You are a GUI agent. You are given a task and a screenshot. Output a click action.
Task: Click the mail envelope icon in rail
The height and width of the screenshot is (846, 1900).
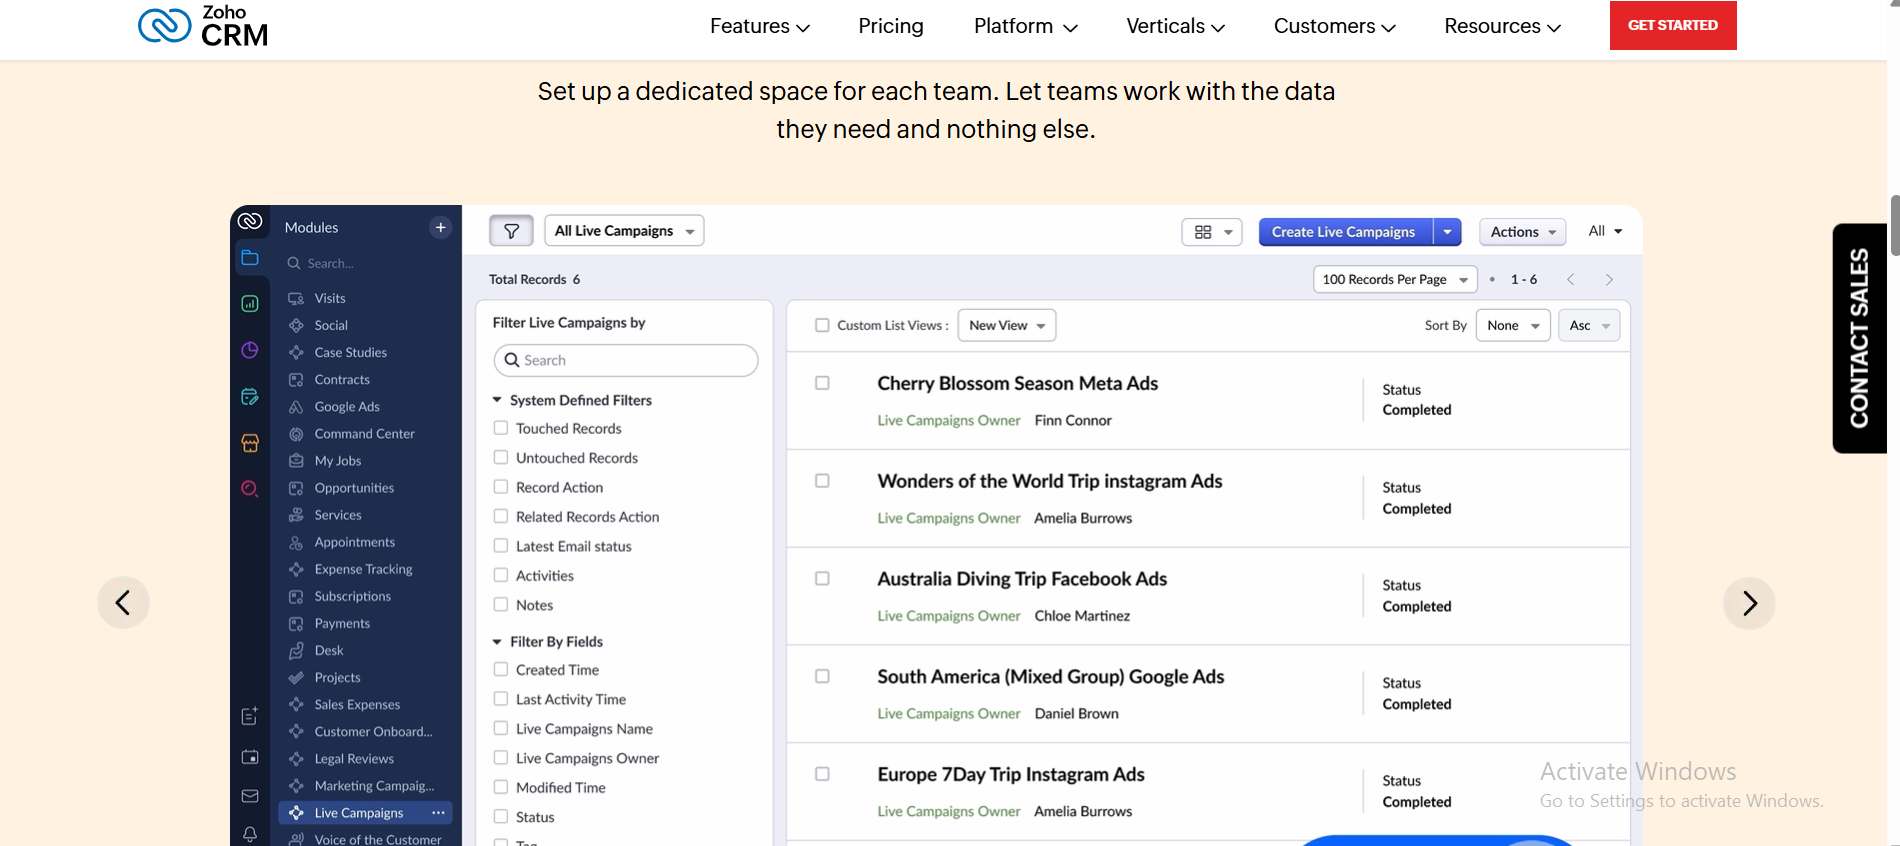(x=250, y=796)
